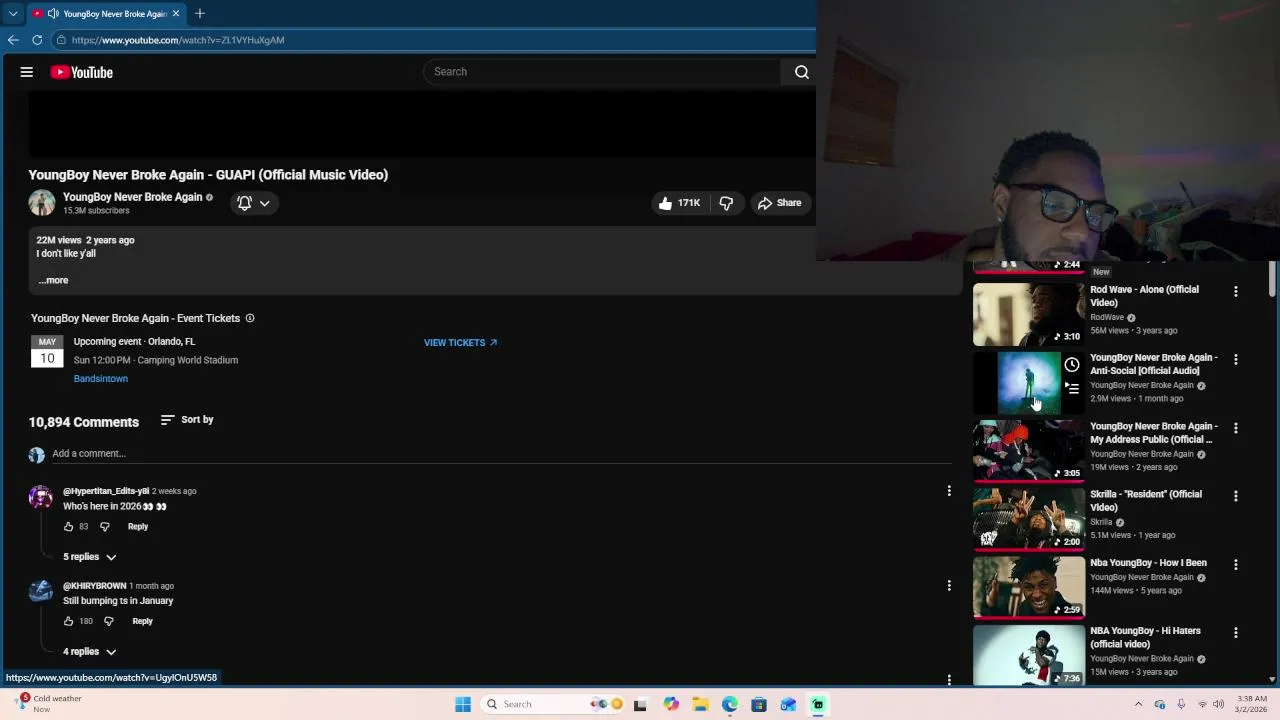Open the Cold weather widget
This screenshot has height=720, width=1280.
click(48, 704)
